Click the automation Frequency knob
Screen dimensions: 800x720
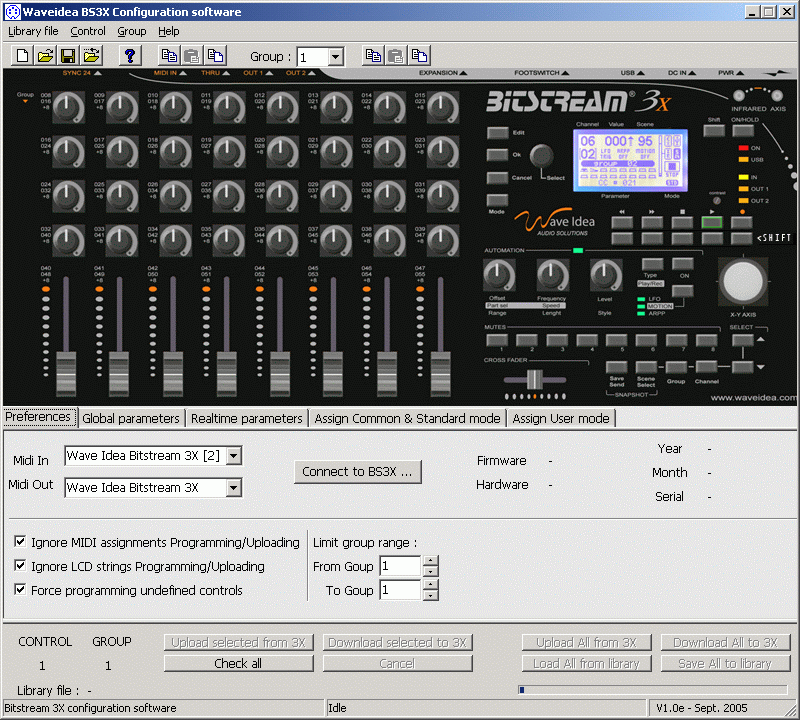(552, 276)
